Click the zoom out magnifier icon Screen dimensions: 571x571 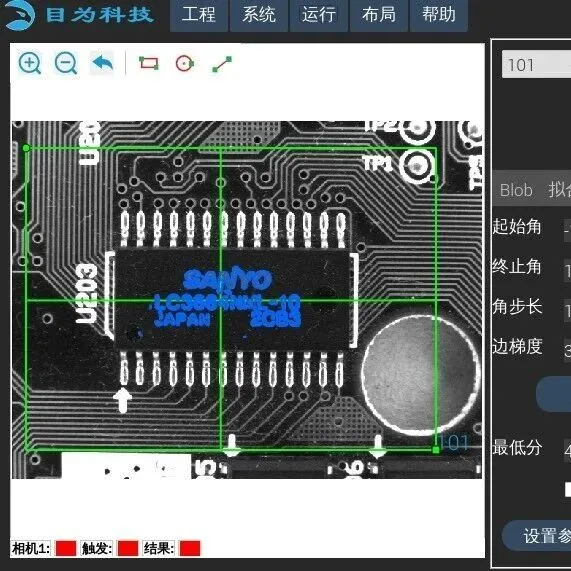click(x=66, y=64)
